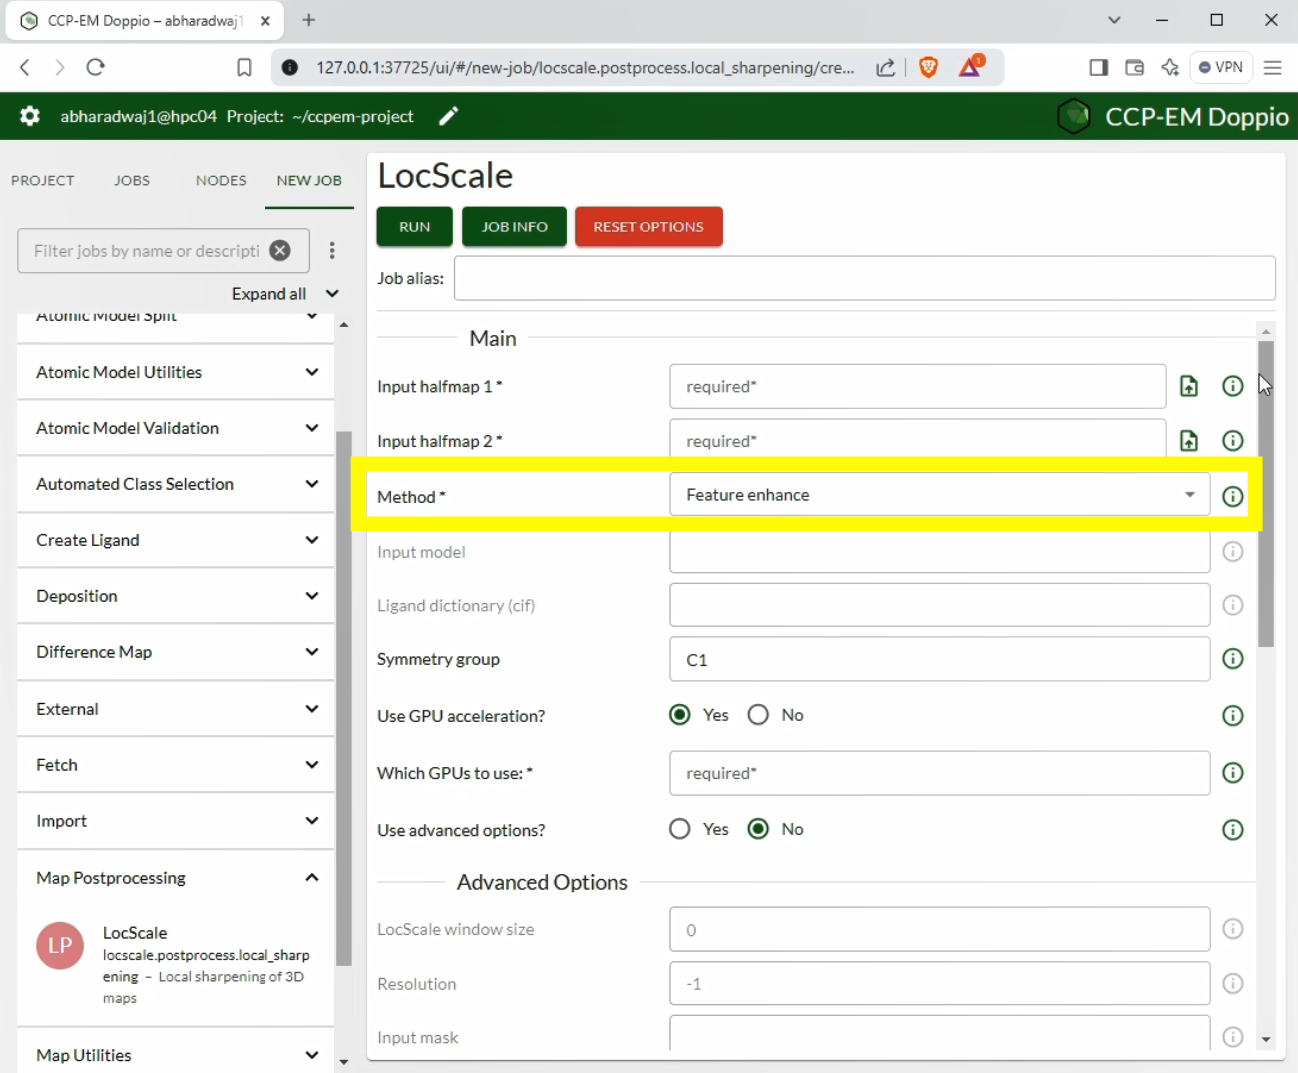This screenshot has width=1298, height=1073.
Task: Show info for Input halfmap 1
Action: [1233, 386]
